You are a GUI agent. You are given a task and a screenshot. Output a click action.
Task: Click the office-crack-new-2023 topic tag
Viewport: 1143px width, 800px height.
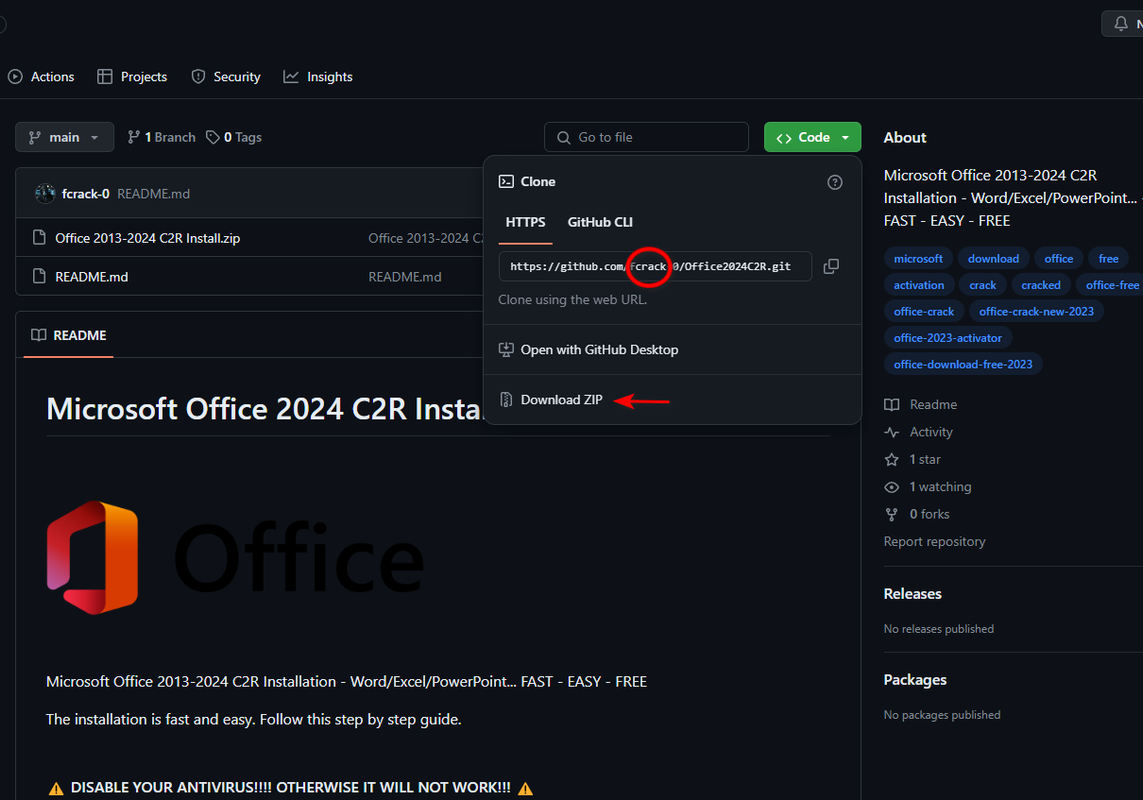coord(1037,311)
